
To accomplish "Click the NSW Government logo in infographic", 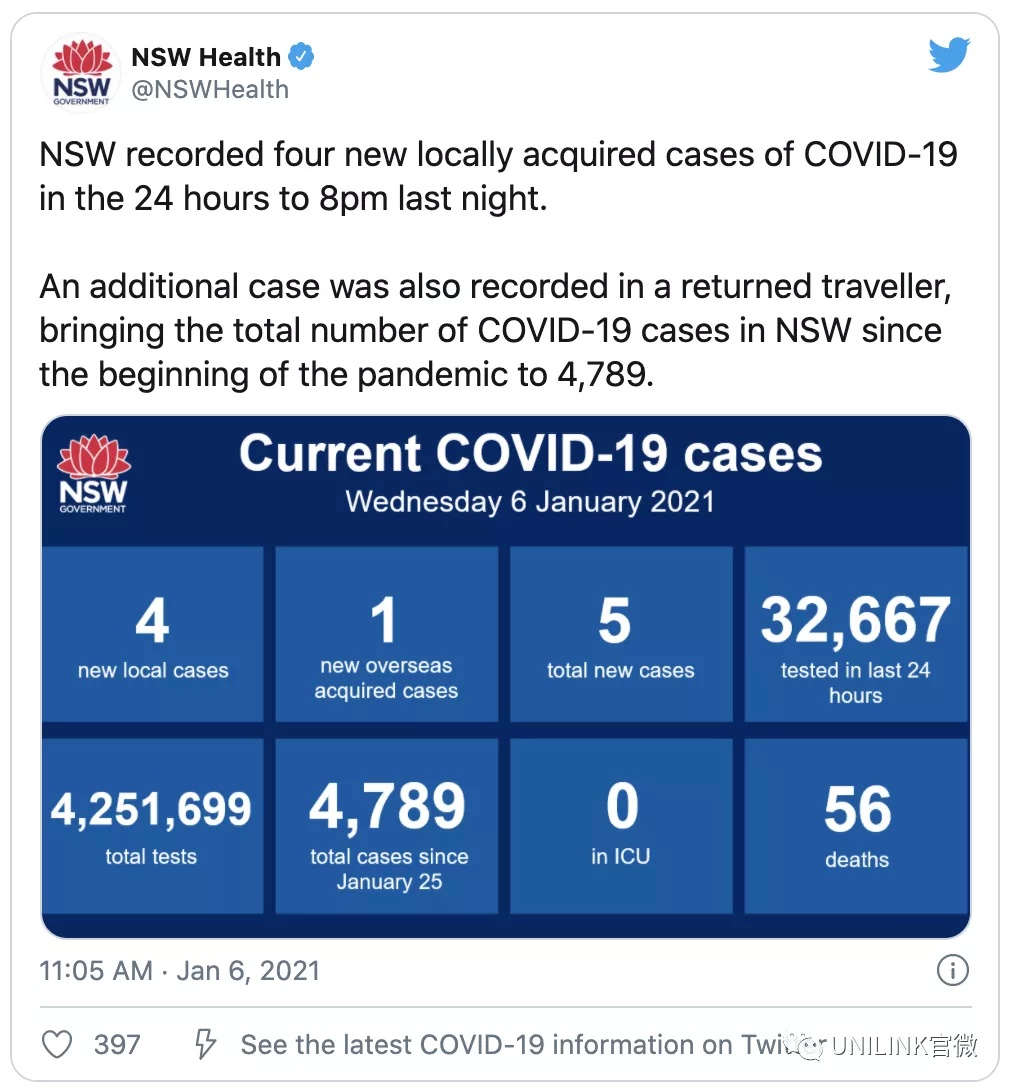I will [x=93, y=474].
